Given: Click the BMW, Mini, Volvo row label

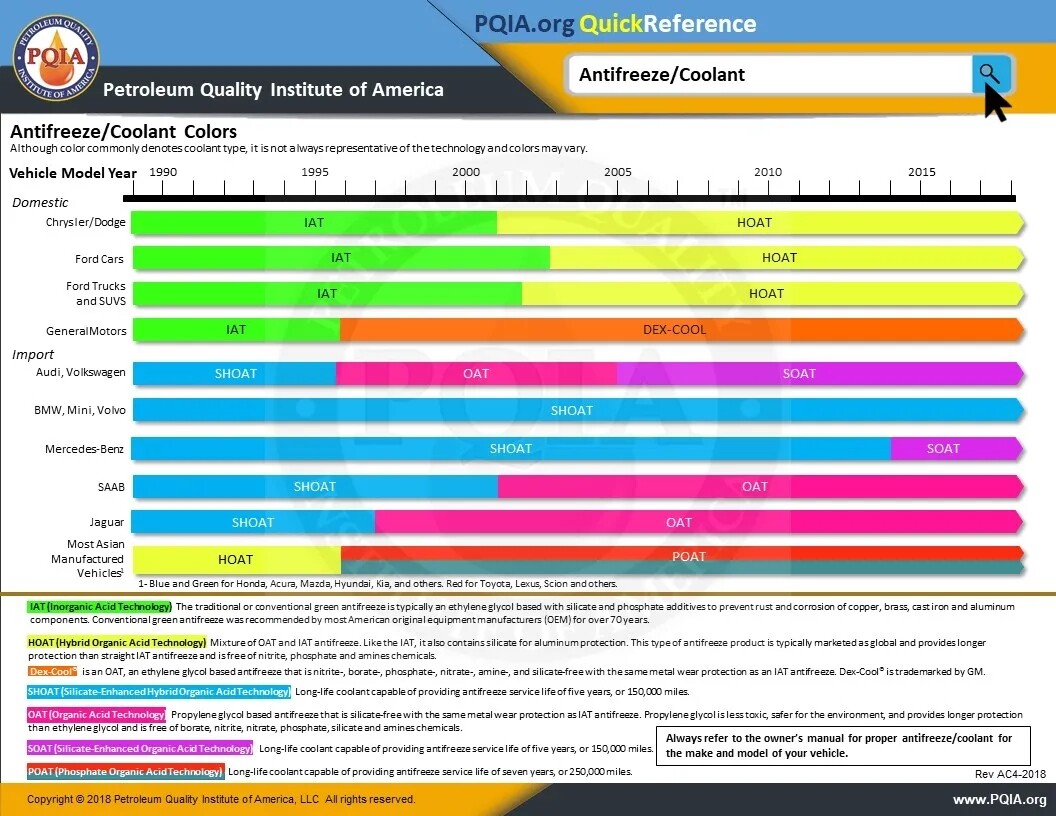Looking at the screenshot, I should [x=80, y=410].
